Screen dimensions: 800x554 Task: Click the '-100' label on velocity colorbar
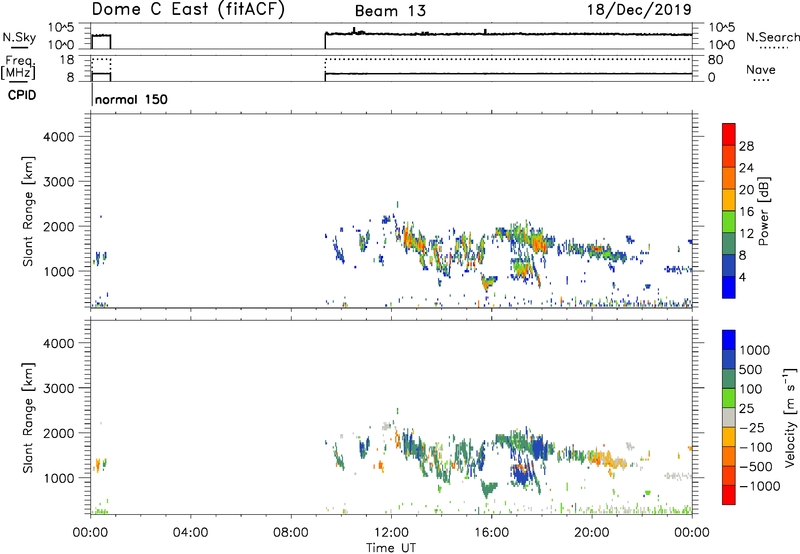click(756, 447)
